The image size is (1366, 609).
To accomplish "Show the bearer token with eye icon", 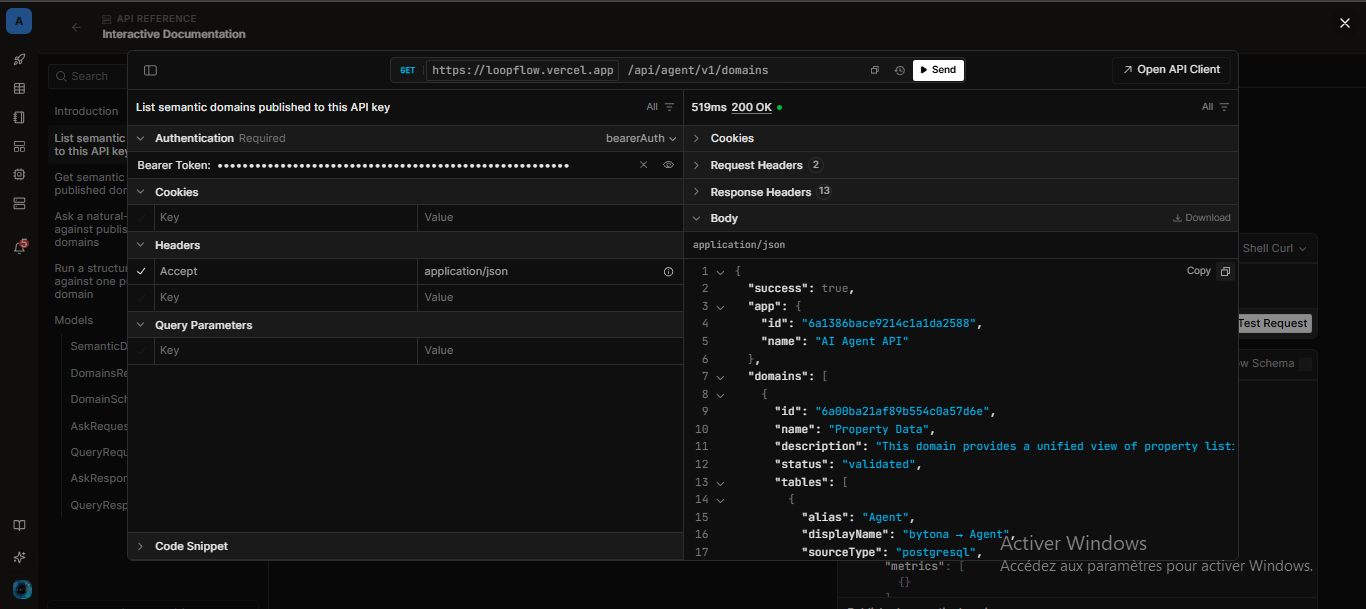I will click(x=669, y=165).
